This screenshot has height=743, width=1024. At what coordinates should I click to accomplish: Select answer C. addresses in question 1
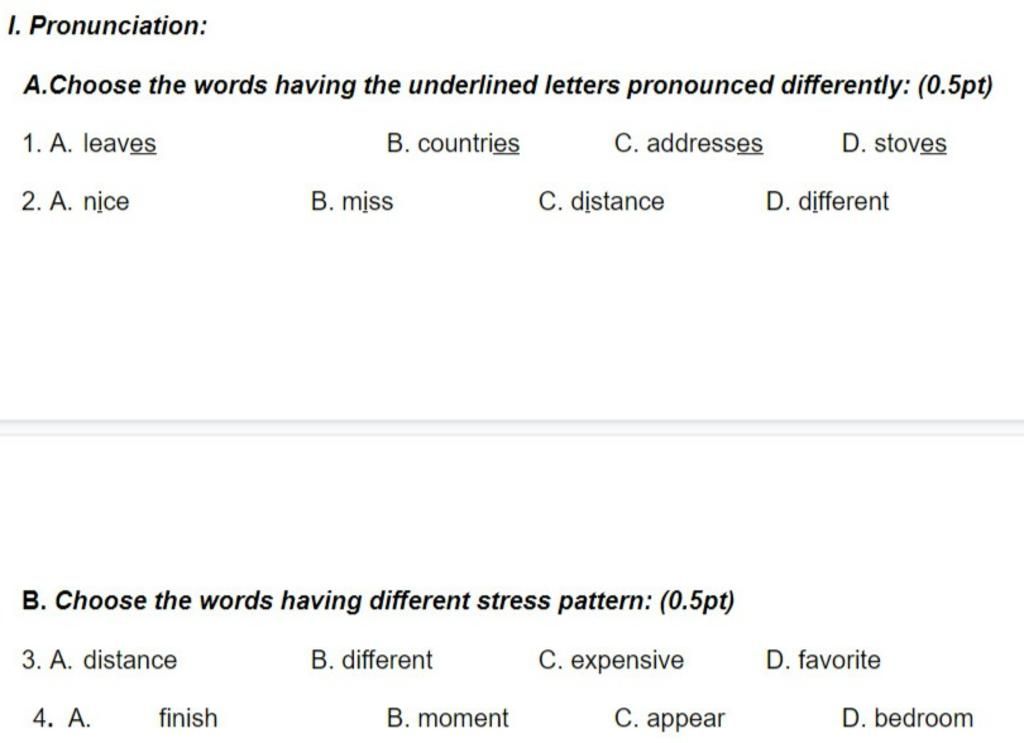pyautogui.click(x=688, y=143)
